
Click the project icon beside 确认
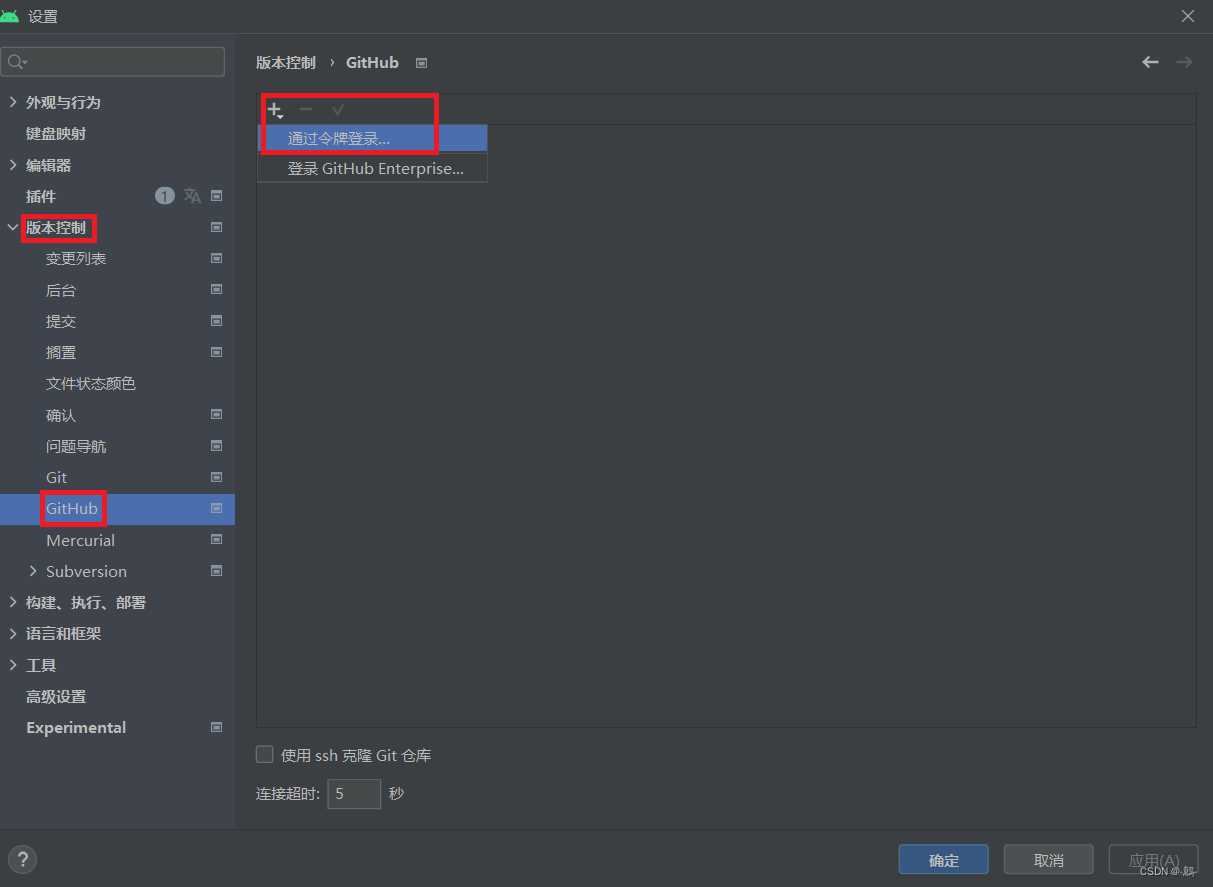click(217, 414)
